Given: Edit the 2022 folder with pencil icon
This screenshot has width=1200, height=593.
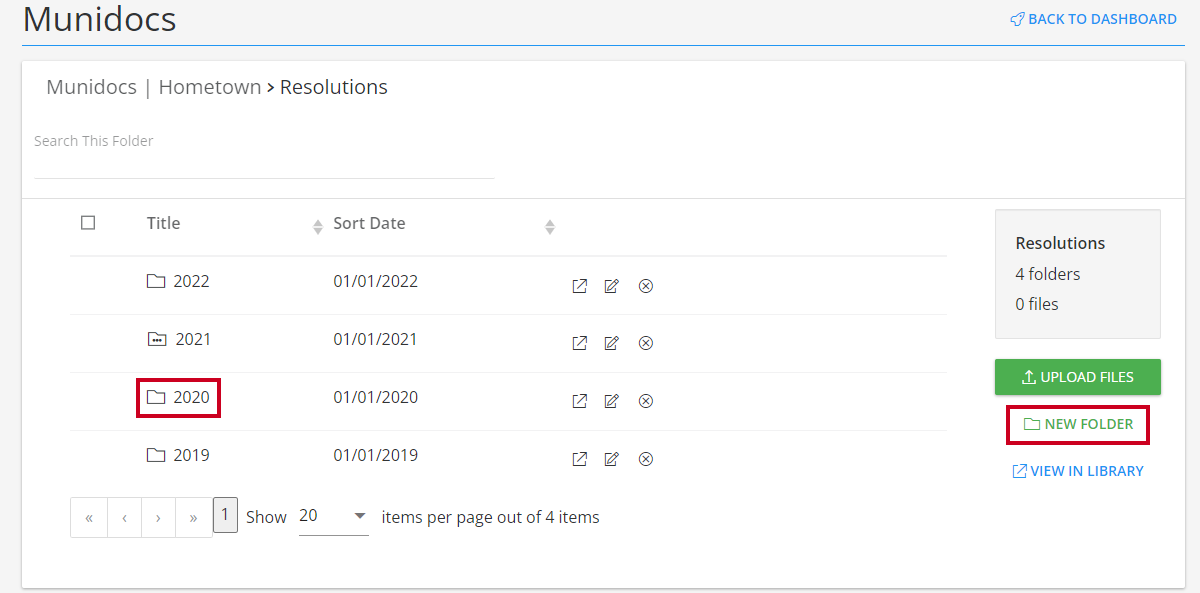Looking at the screenshot, I should [x=612, y=286].
